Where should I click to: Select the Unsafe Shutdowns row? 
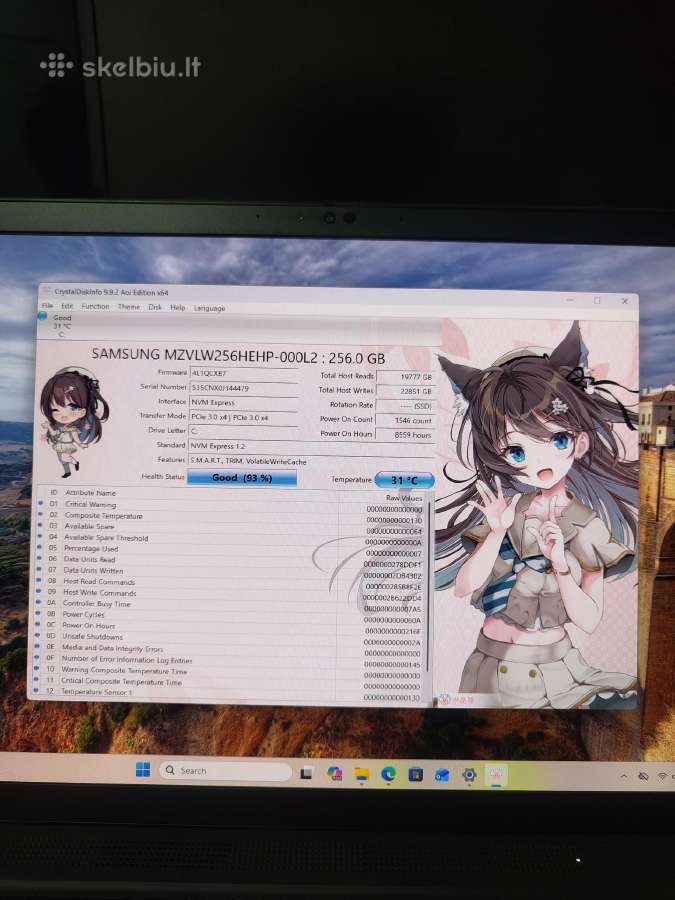(231, 638)
